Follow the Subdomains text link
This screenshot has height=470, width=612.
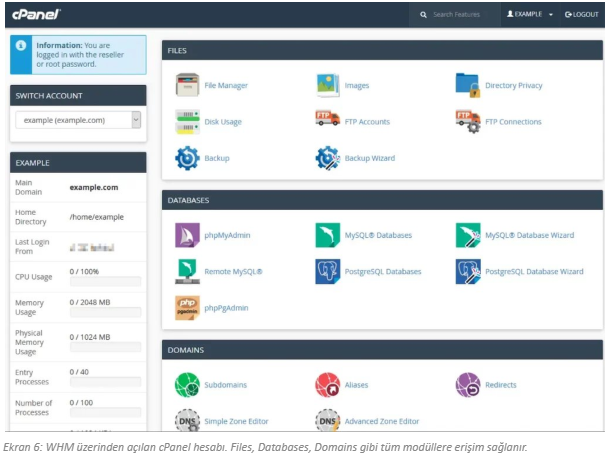pos(226,385)
